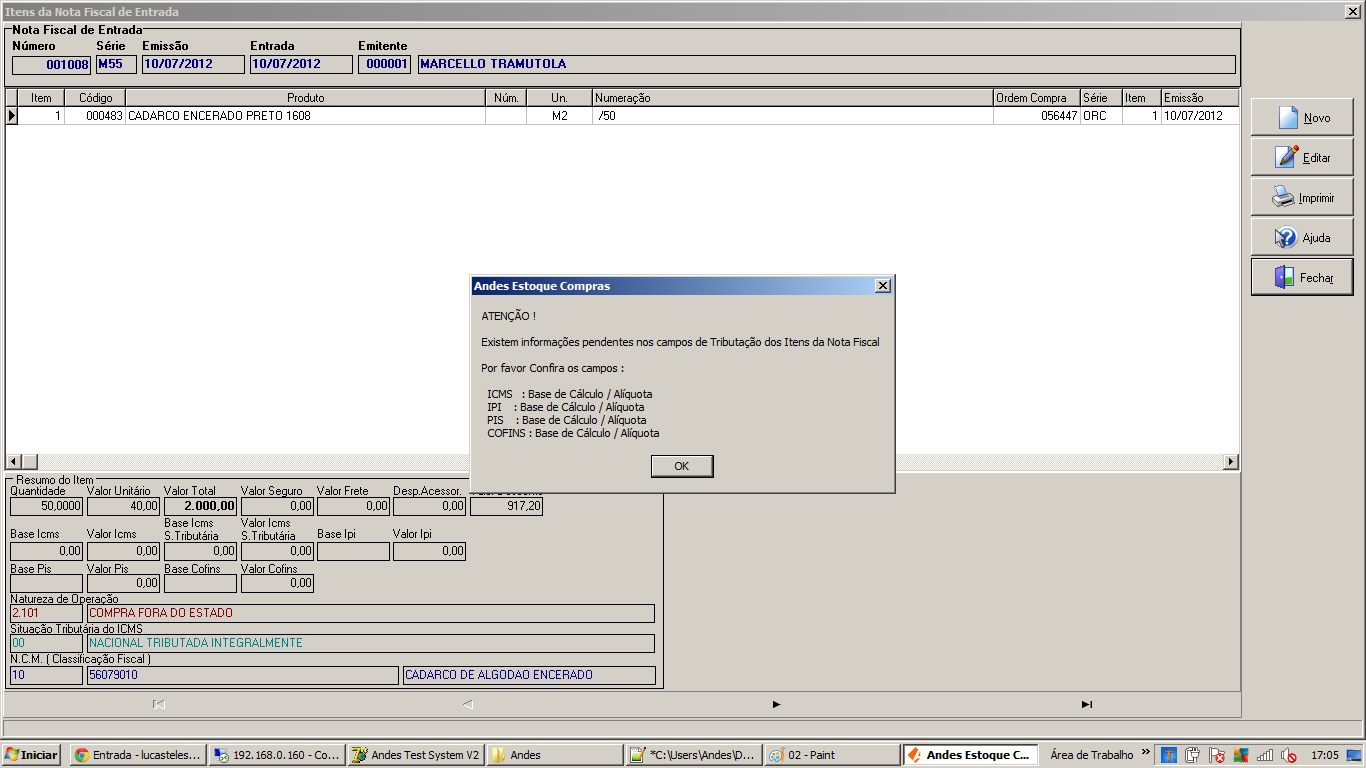The image size is (1366, 768).
Task: Click the Fechar door icon
Action: pos(1284,277)
